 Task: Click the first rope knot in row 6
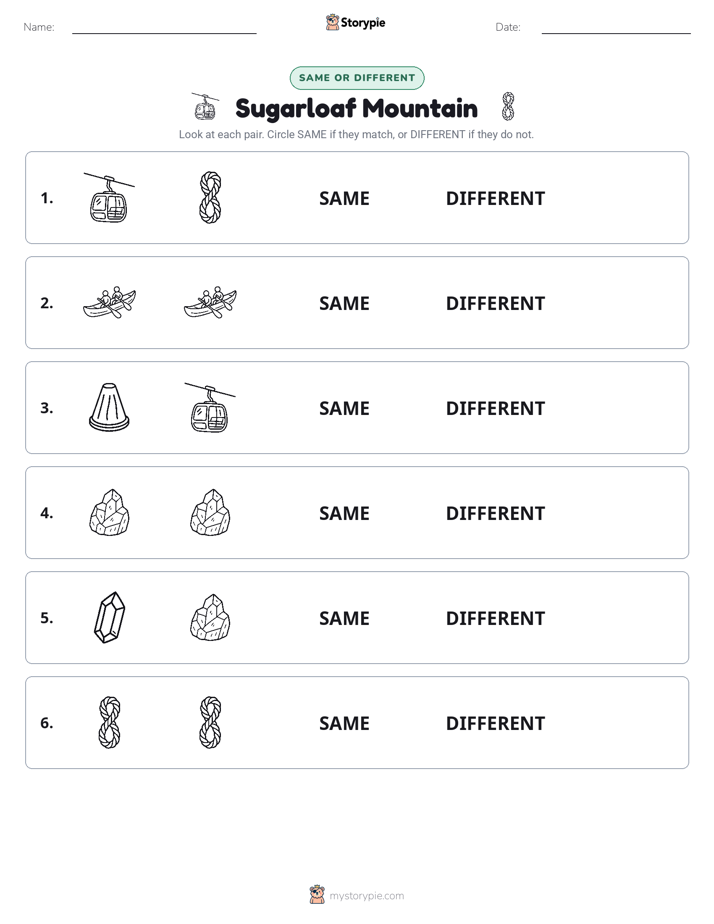(x=110, y=722)
